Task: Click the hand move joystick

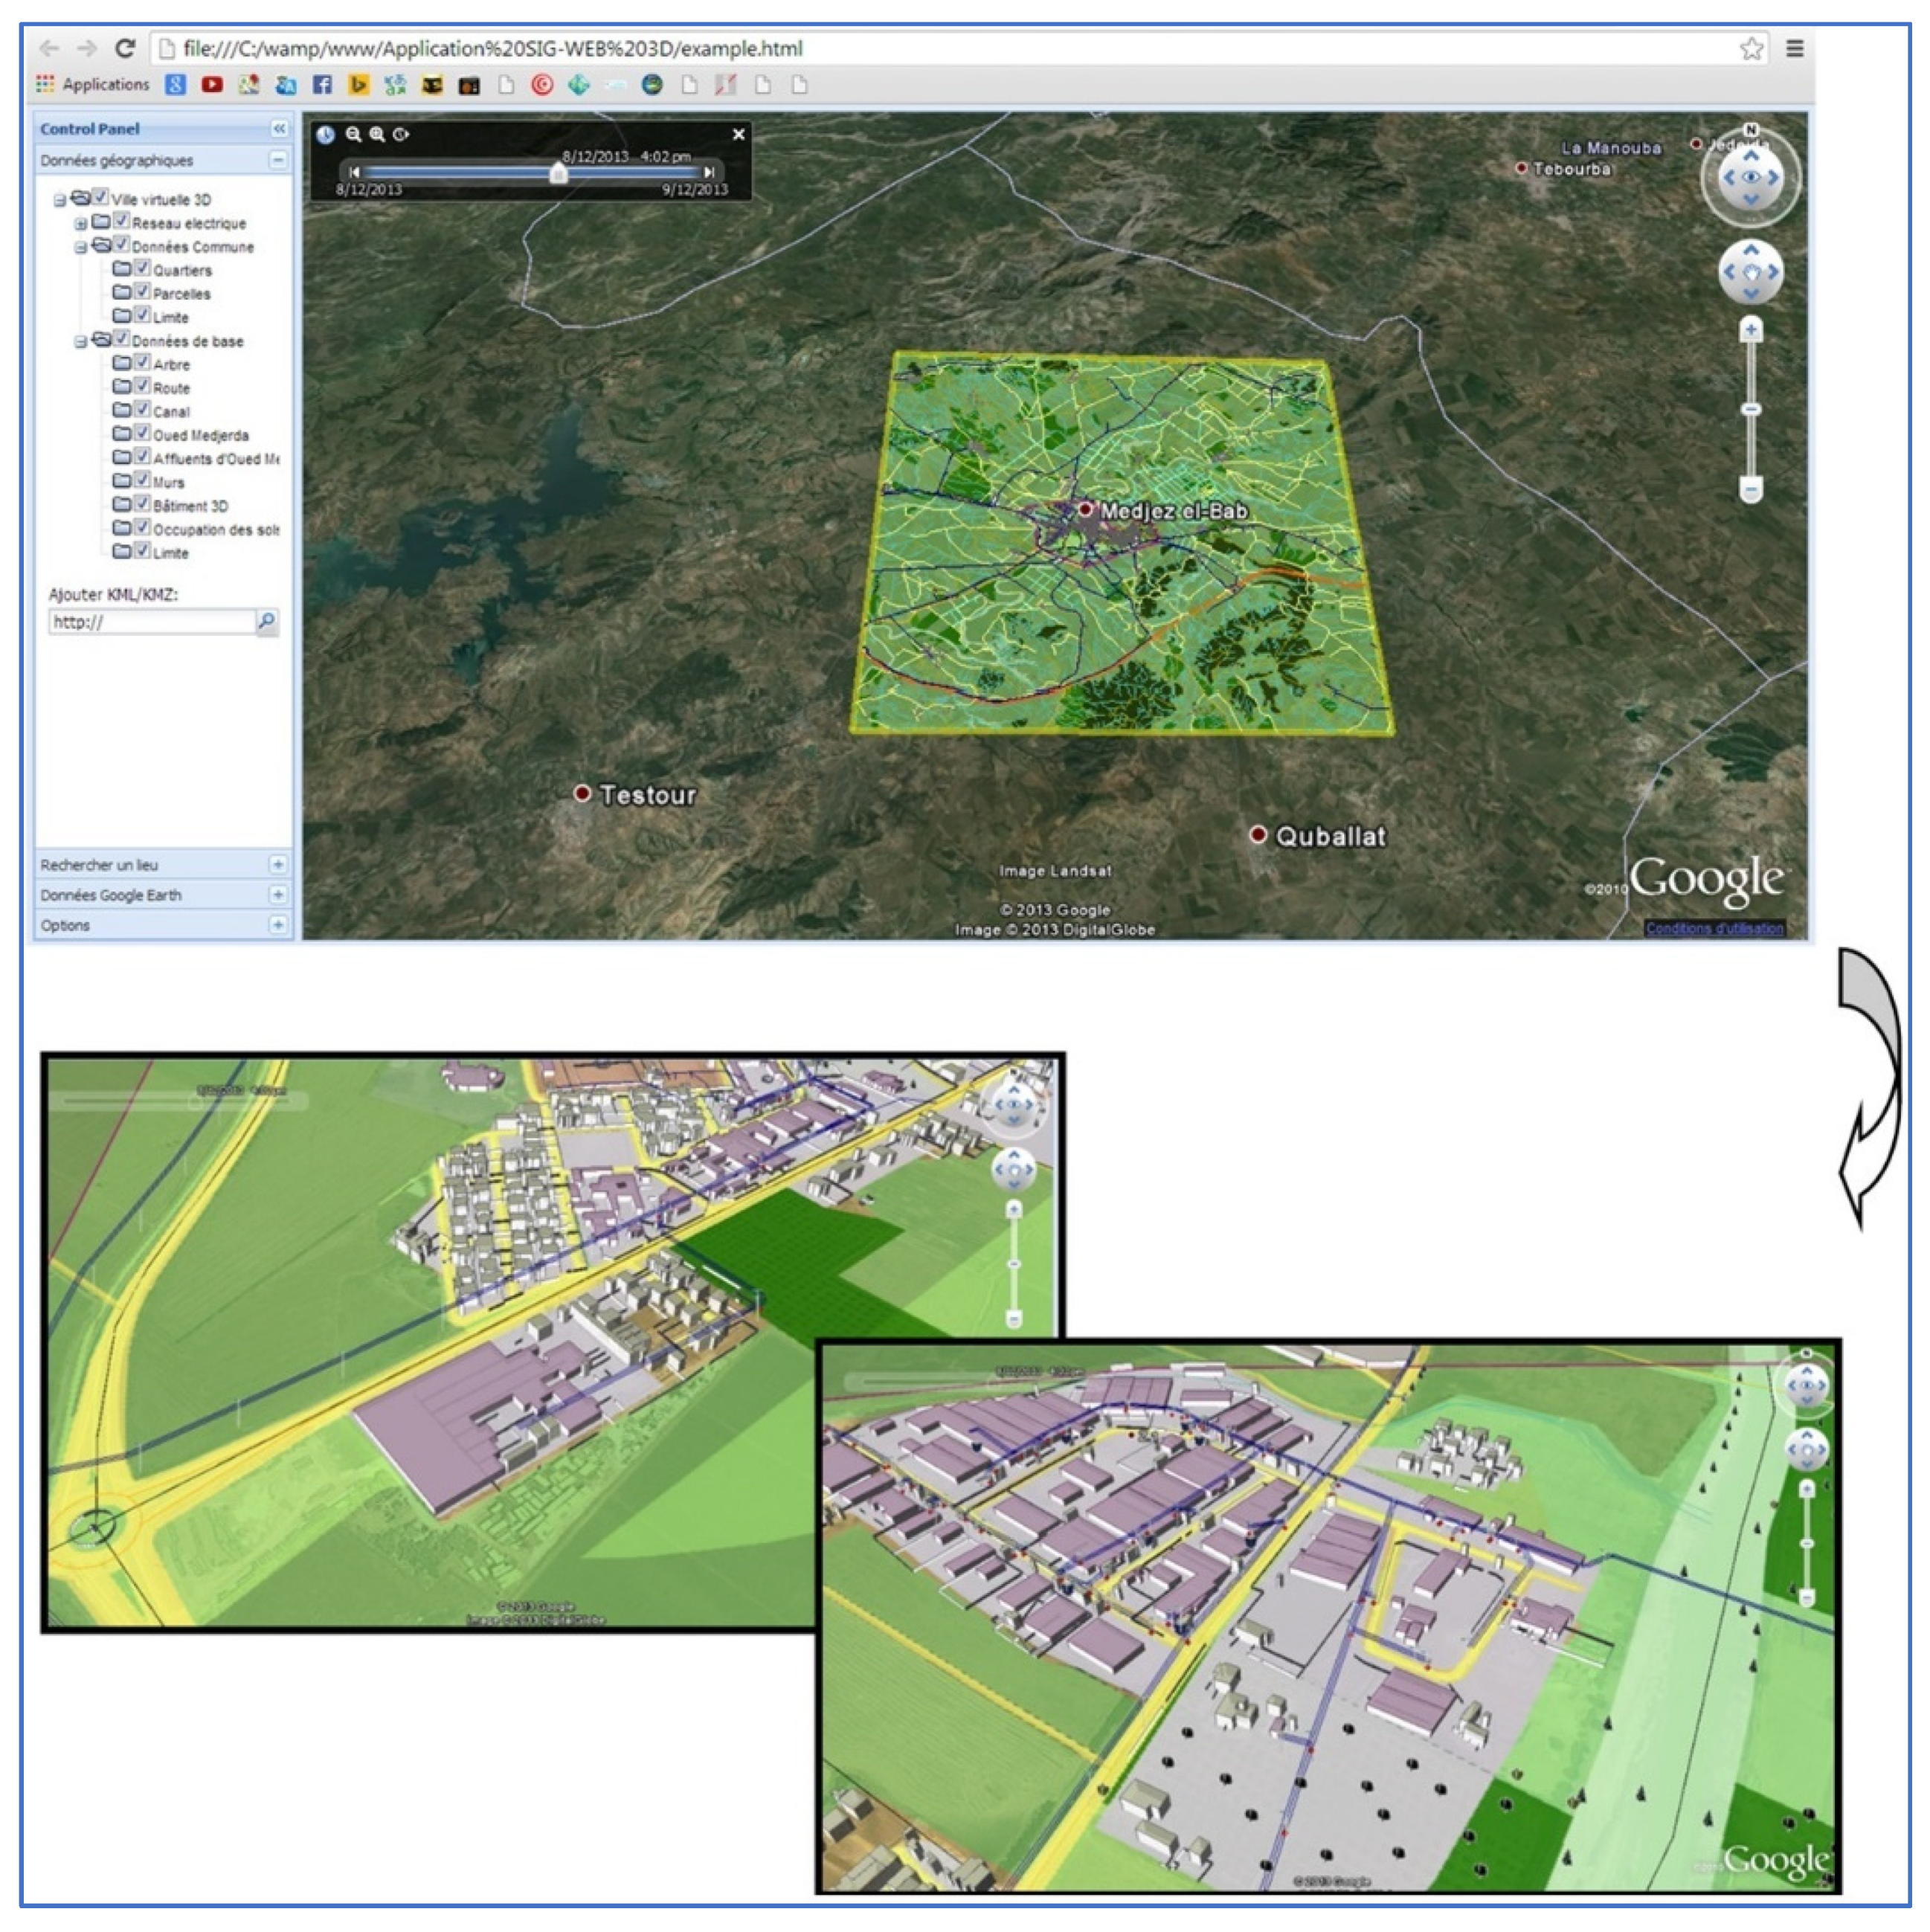Action: coord(1751,271)
